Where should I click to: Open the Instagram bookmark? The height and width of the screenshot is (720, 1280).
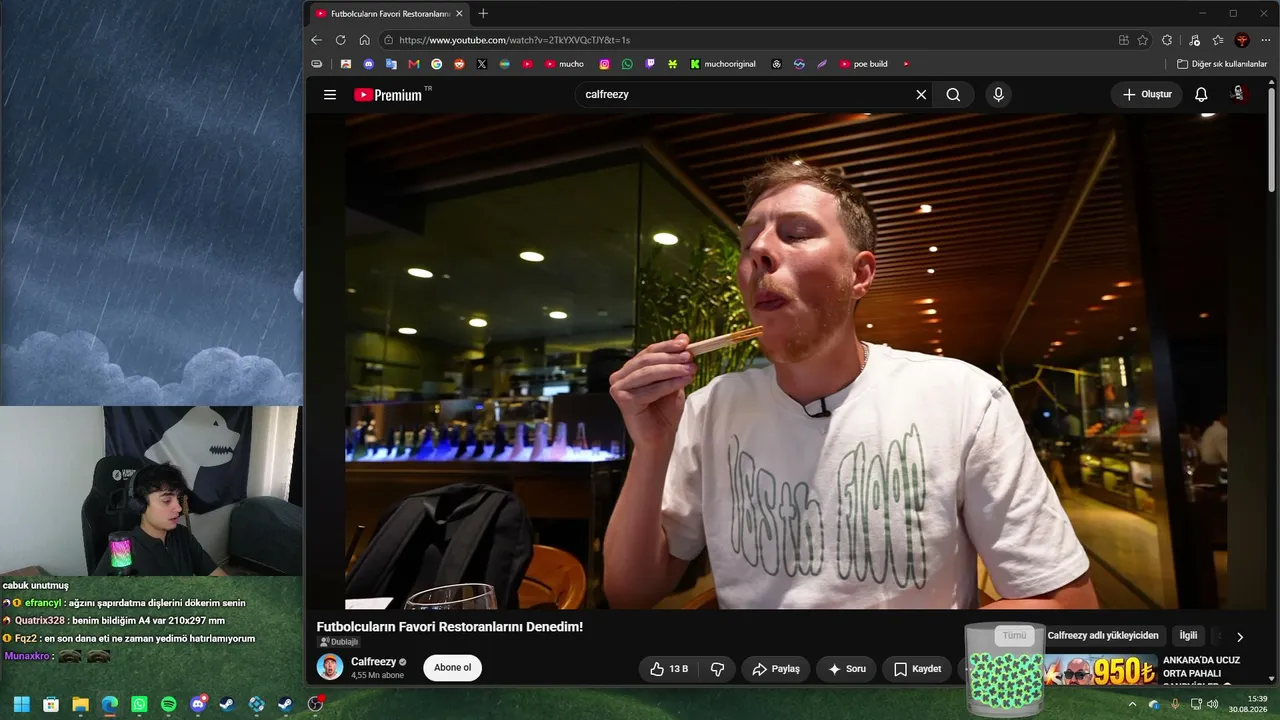pos(605,64)
